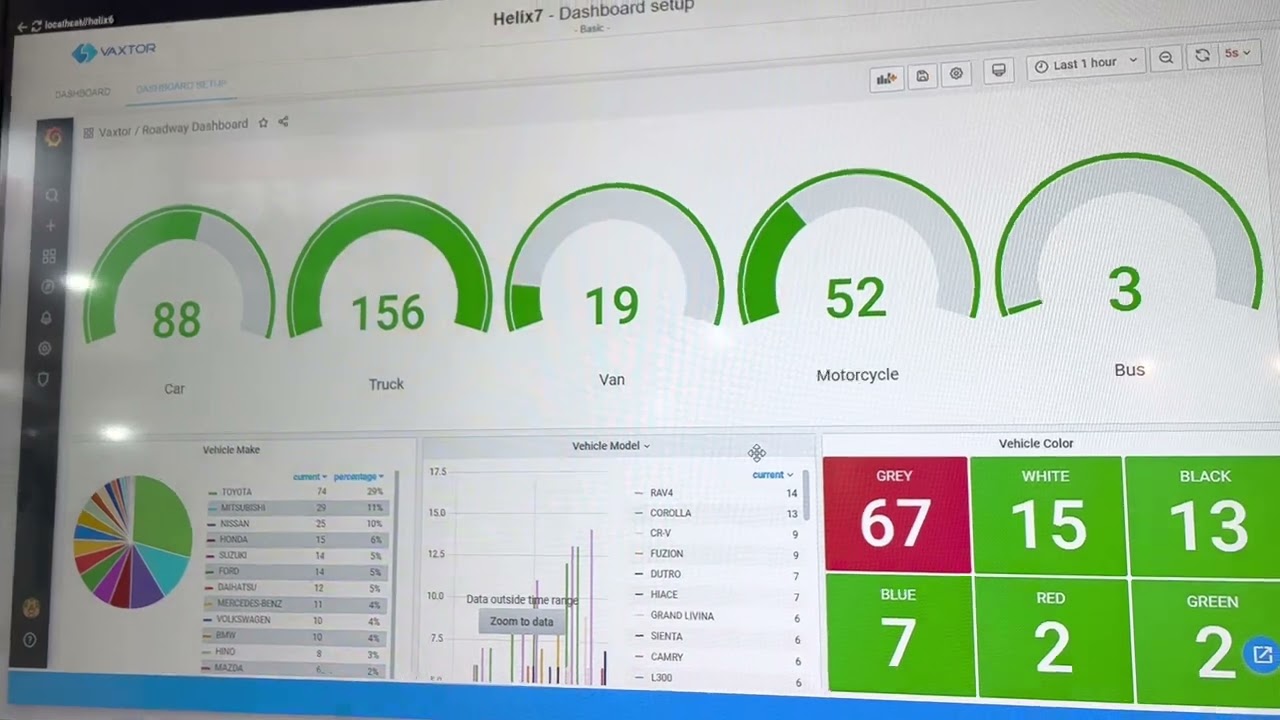The image size is (1280, 720).
Task: Sort Vehicle Make legend by percentage
Action: point(359,476)
